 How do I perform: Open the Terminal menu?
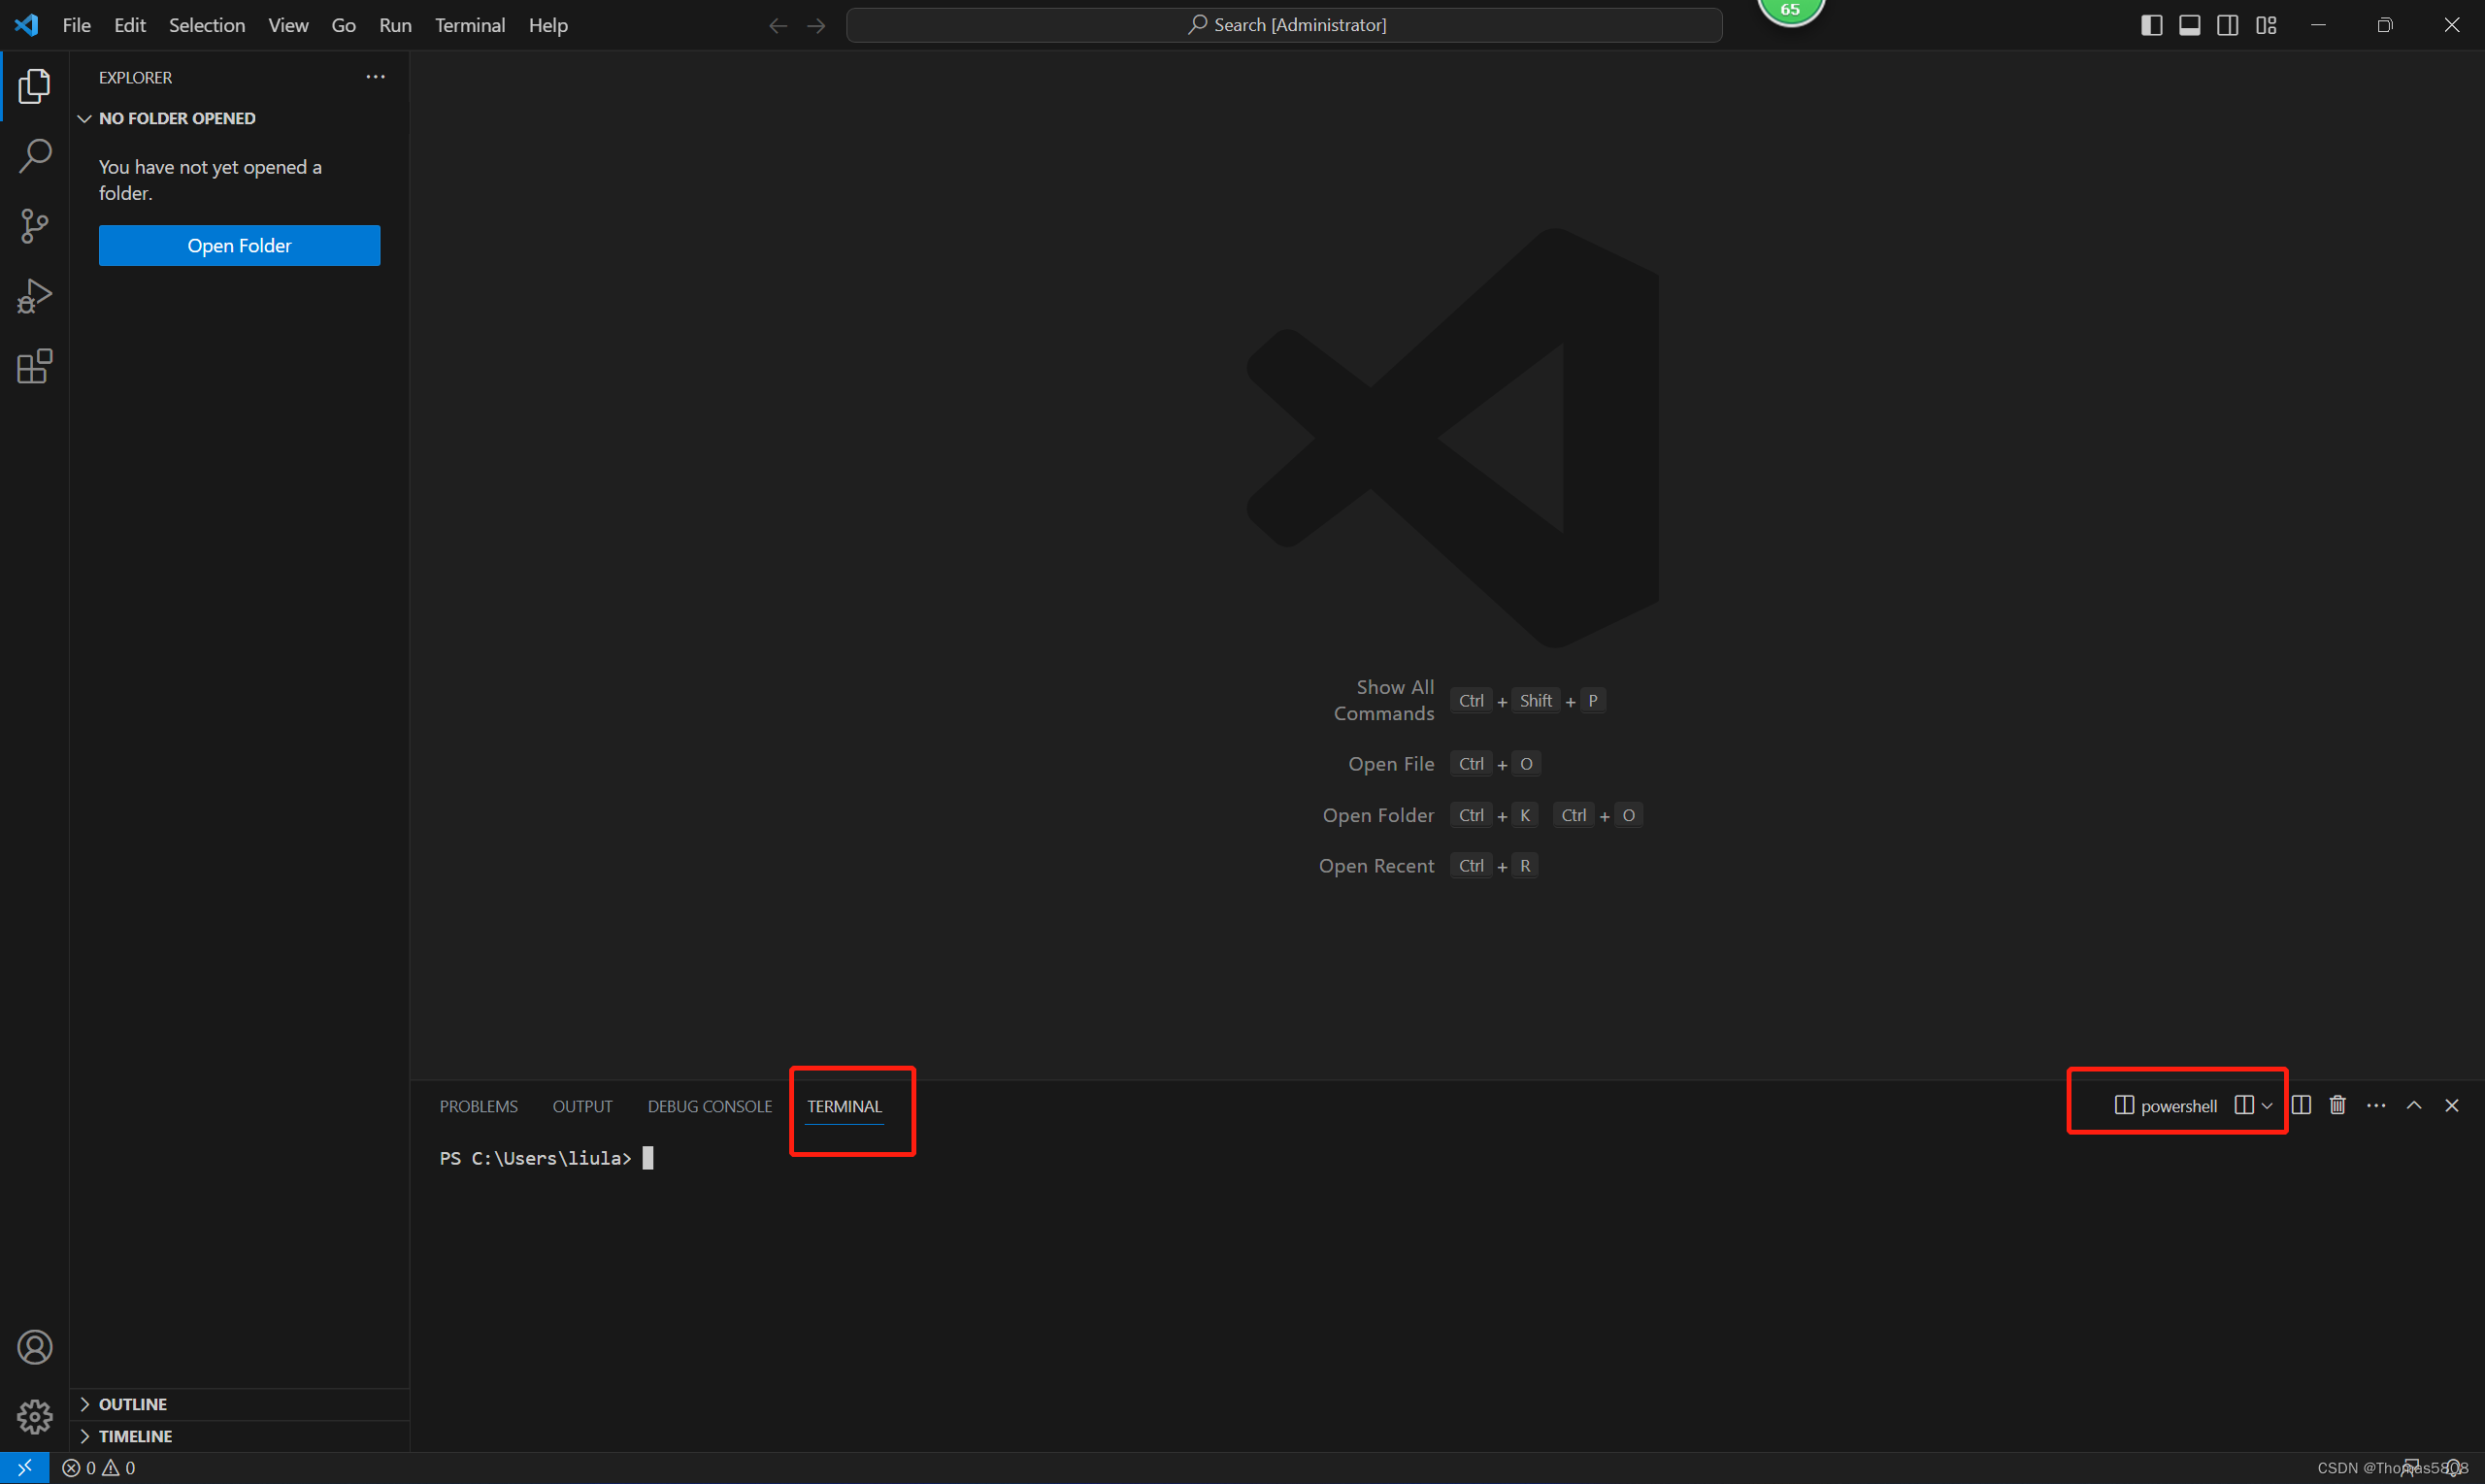coord(470,25)
